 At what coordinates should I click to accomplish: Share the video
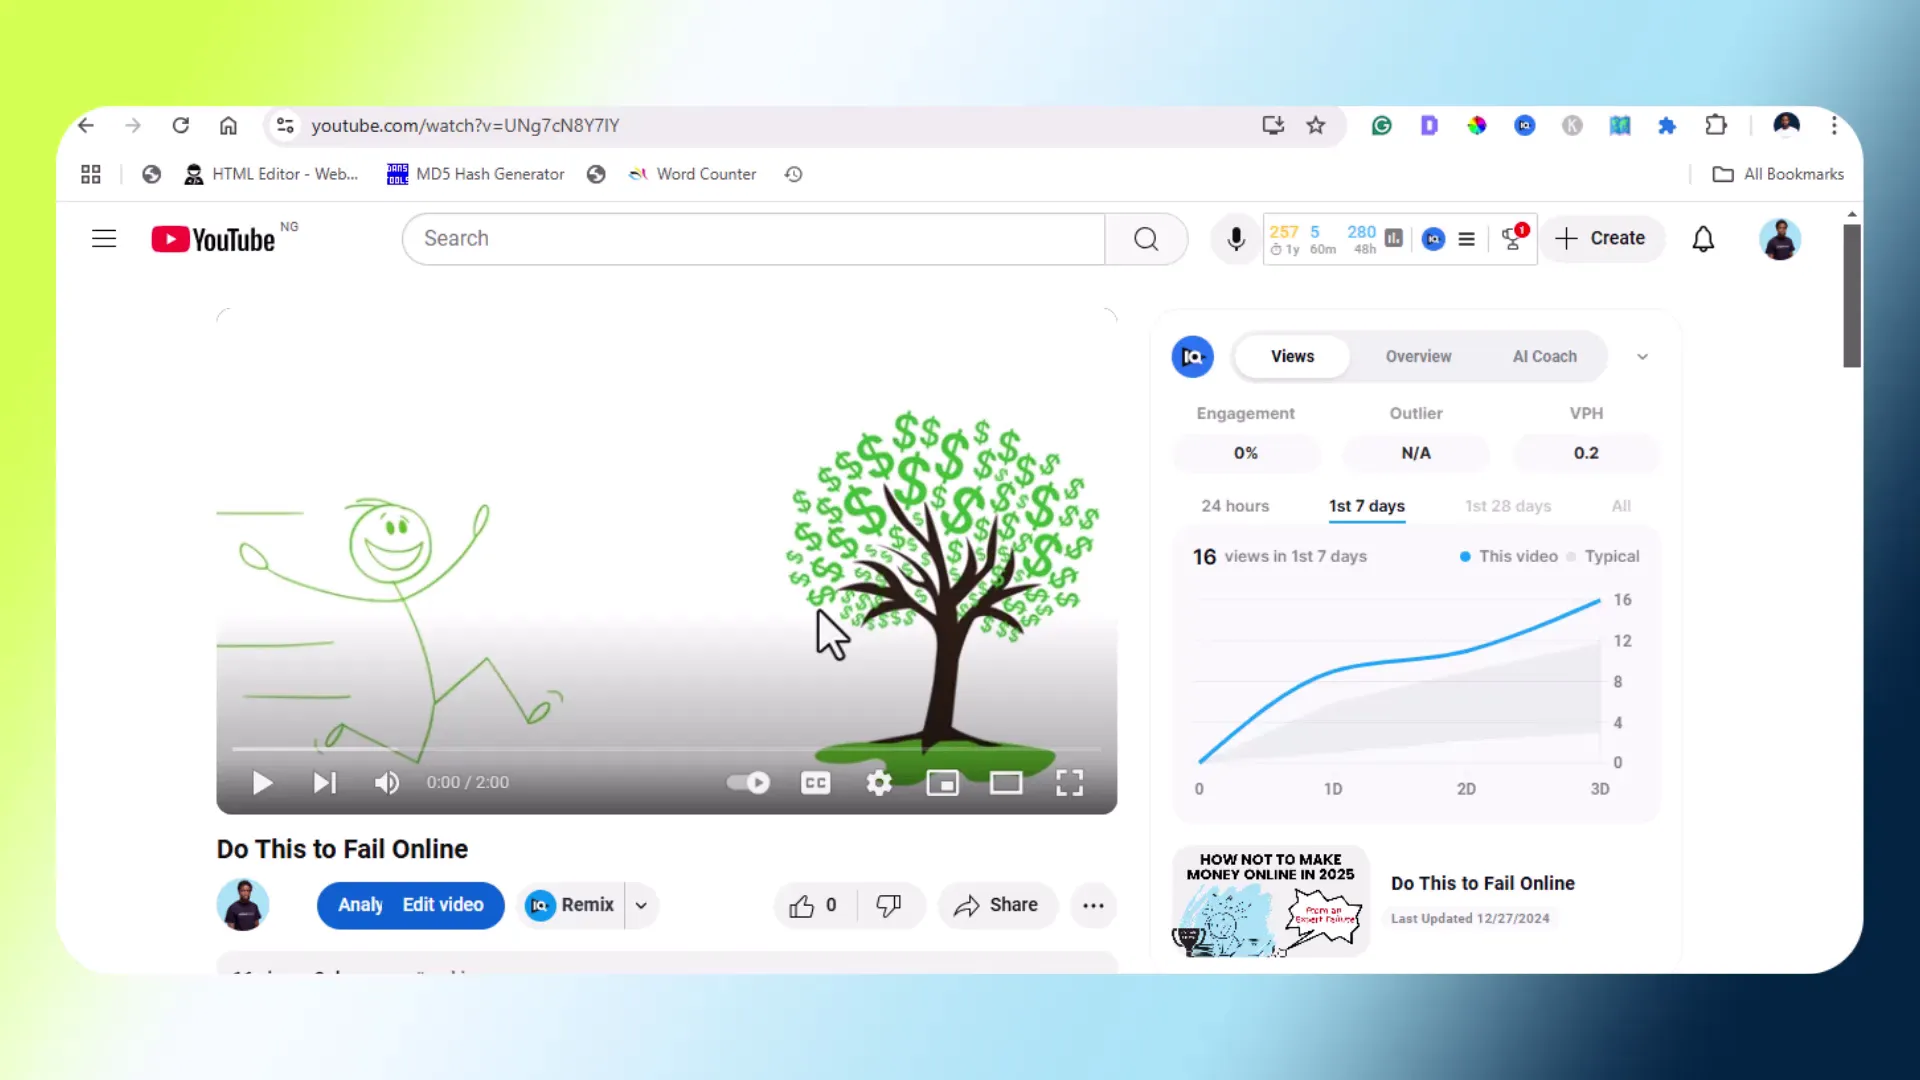(997, 906)
